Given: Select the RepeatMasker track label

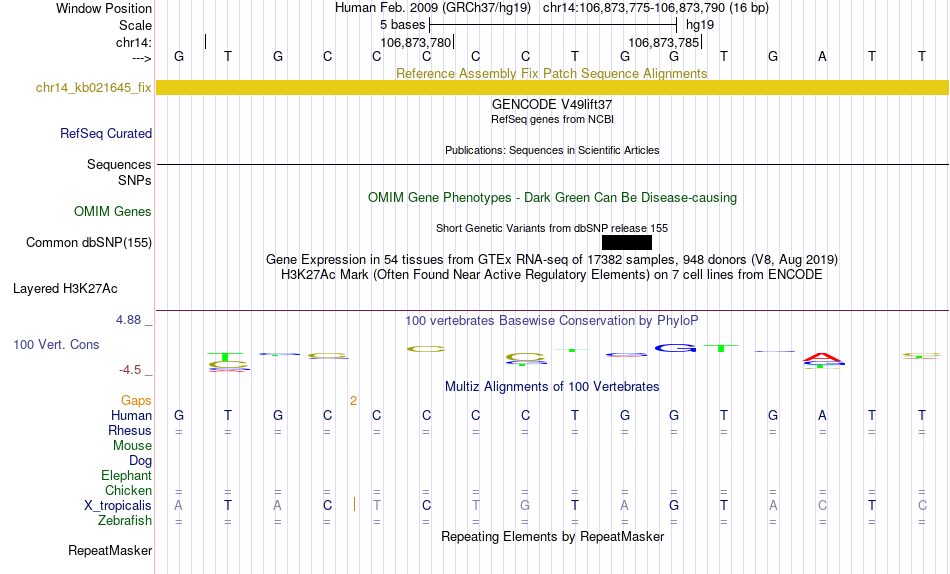Looking at the screenshot, I should pos(110,550).
